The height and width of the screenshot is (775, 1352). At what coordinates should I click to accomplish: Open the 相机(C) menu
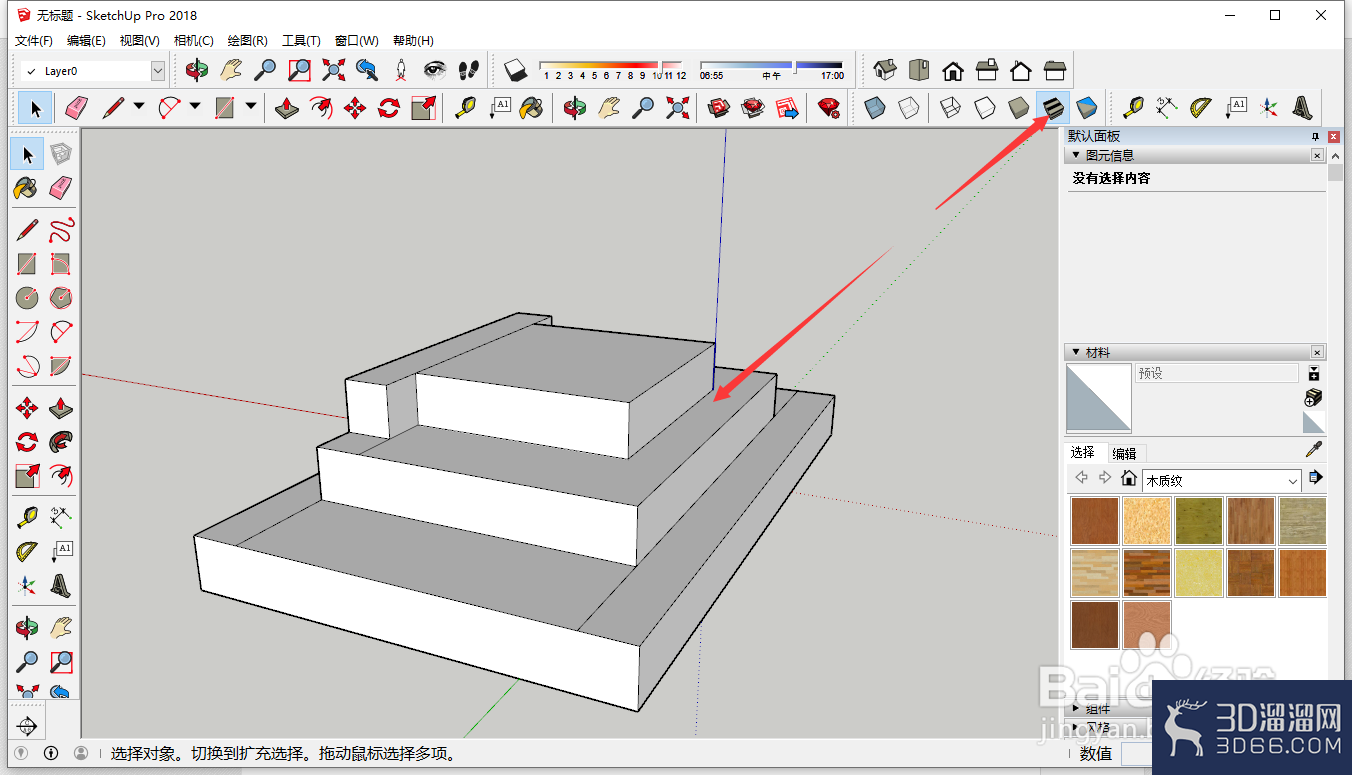[x=193, y=40]
